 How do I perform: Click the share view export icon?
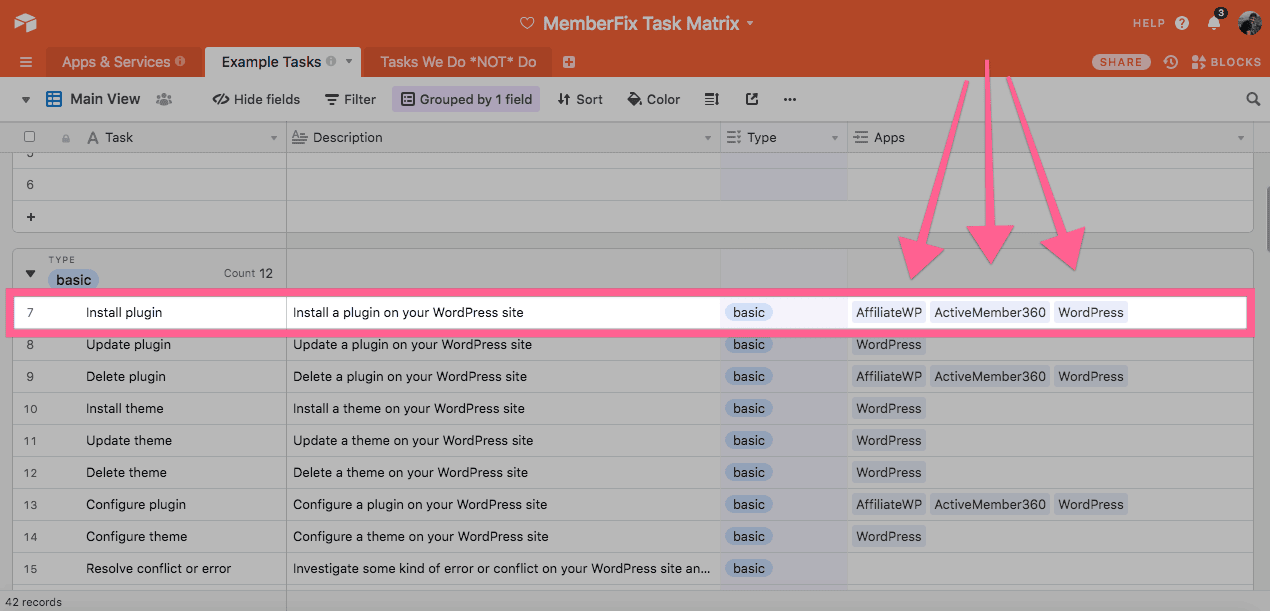point(752,99)
